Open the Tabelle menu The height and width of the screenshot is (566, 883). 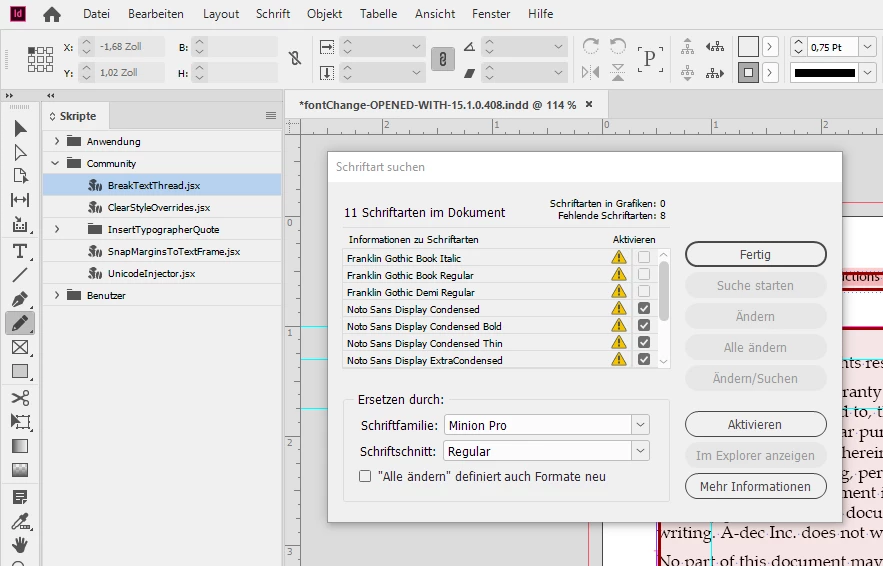(x=378, y=14)
